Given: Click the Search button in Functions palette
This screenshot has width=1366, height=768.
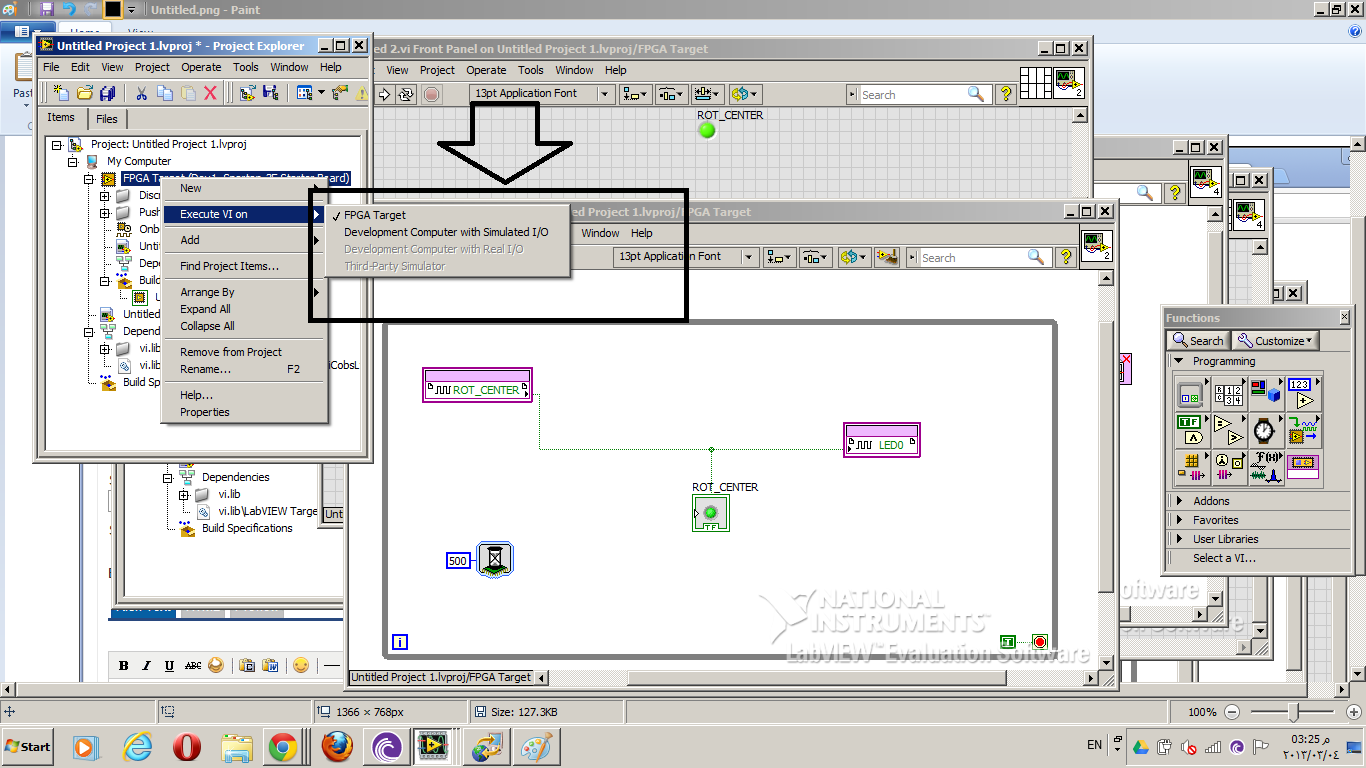Looking at the screenshot, I should point(1198,340).
